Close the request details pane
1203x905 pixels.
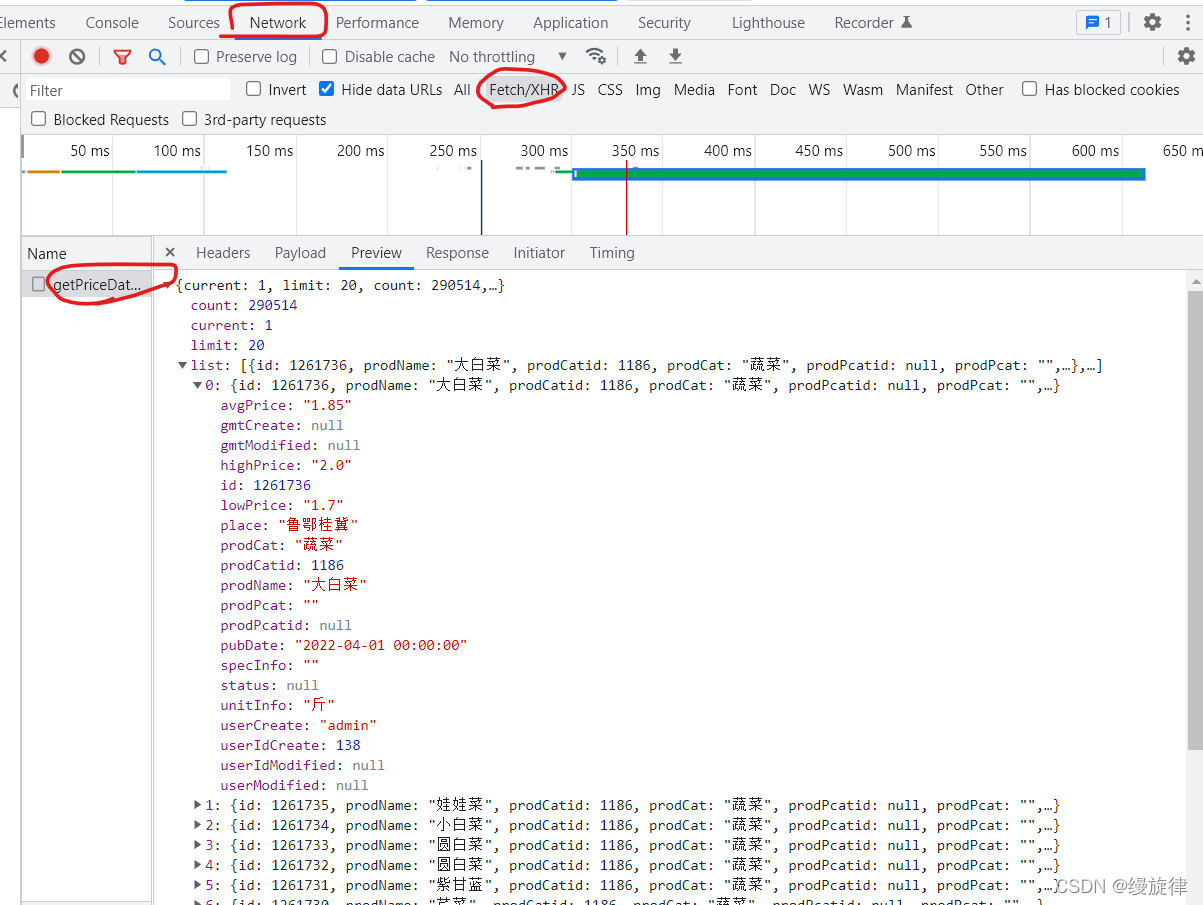[170, 253]
